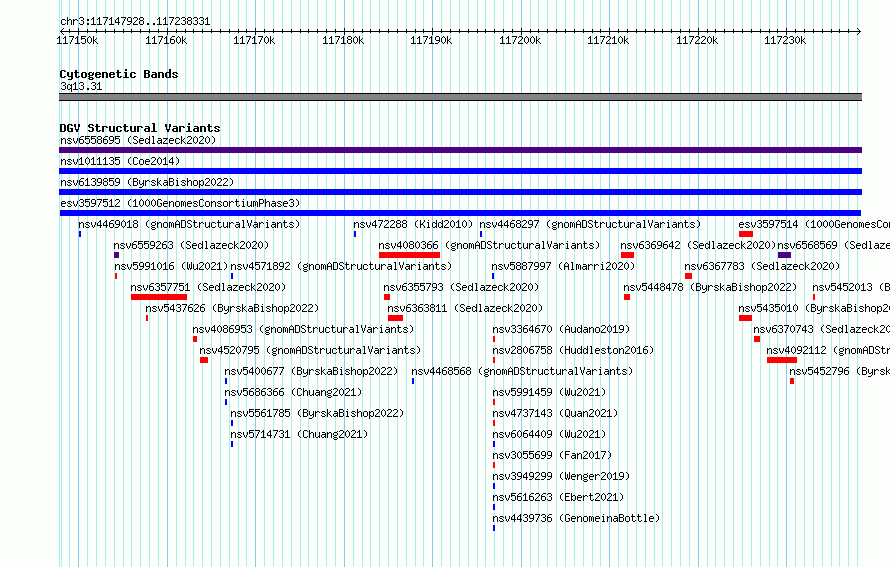
Task: Open esv3597514 variant label
Action: [x=814, y=224]
